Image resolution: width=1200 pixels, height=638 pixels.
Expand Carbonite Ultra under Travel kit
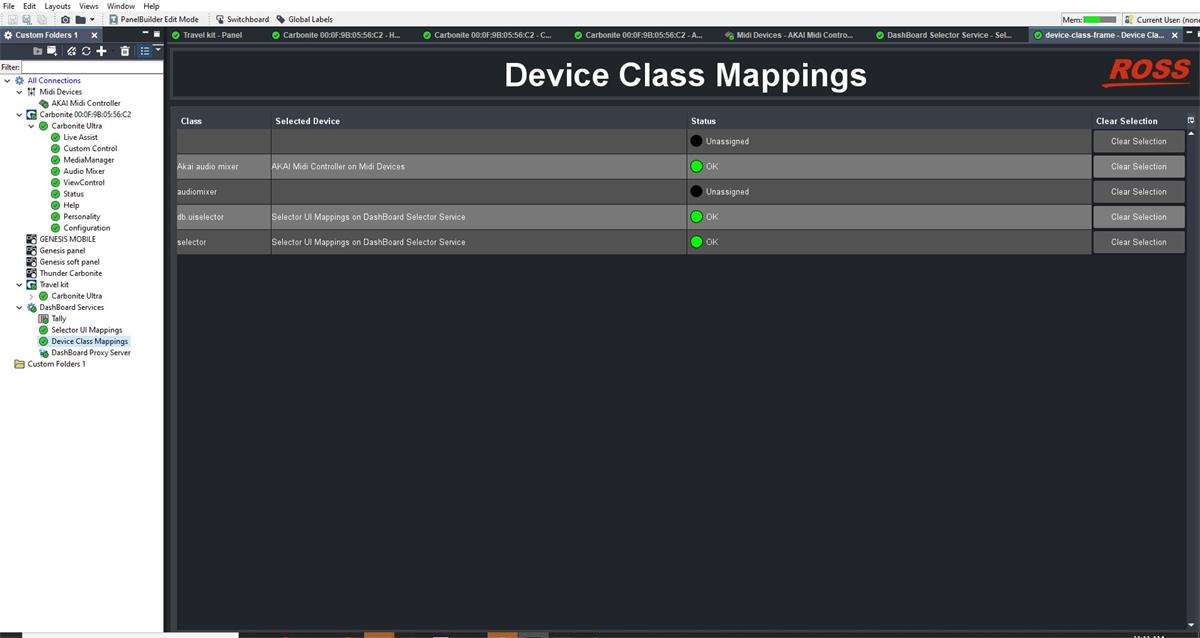click(31, 296)
